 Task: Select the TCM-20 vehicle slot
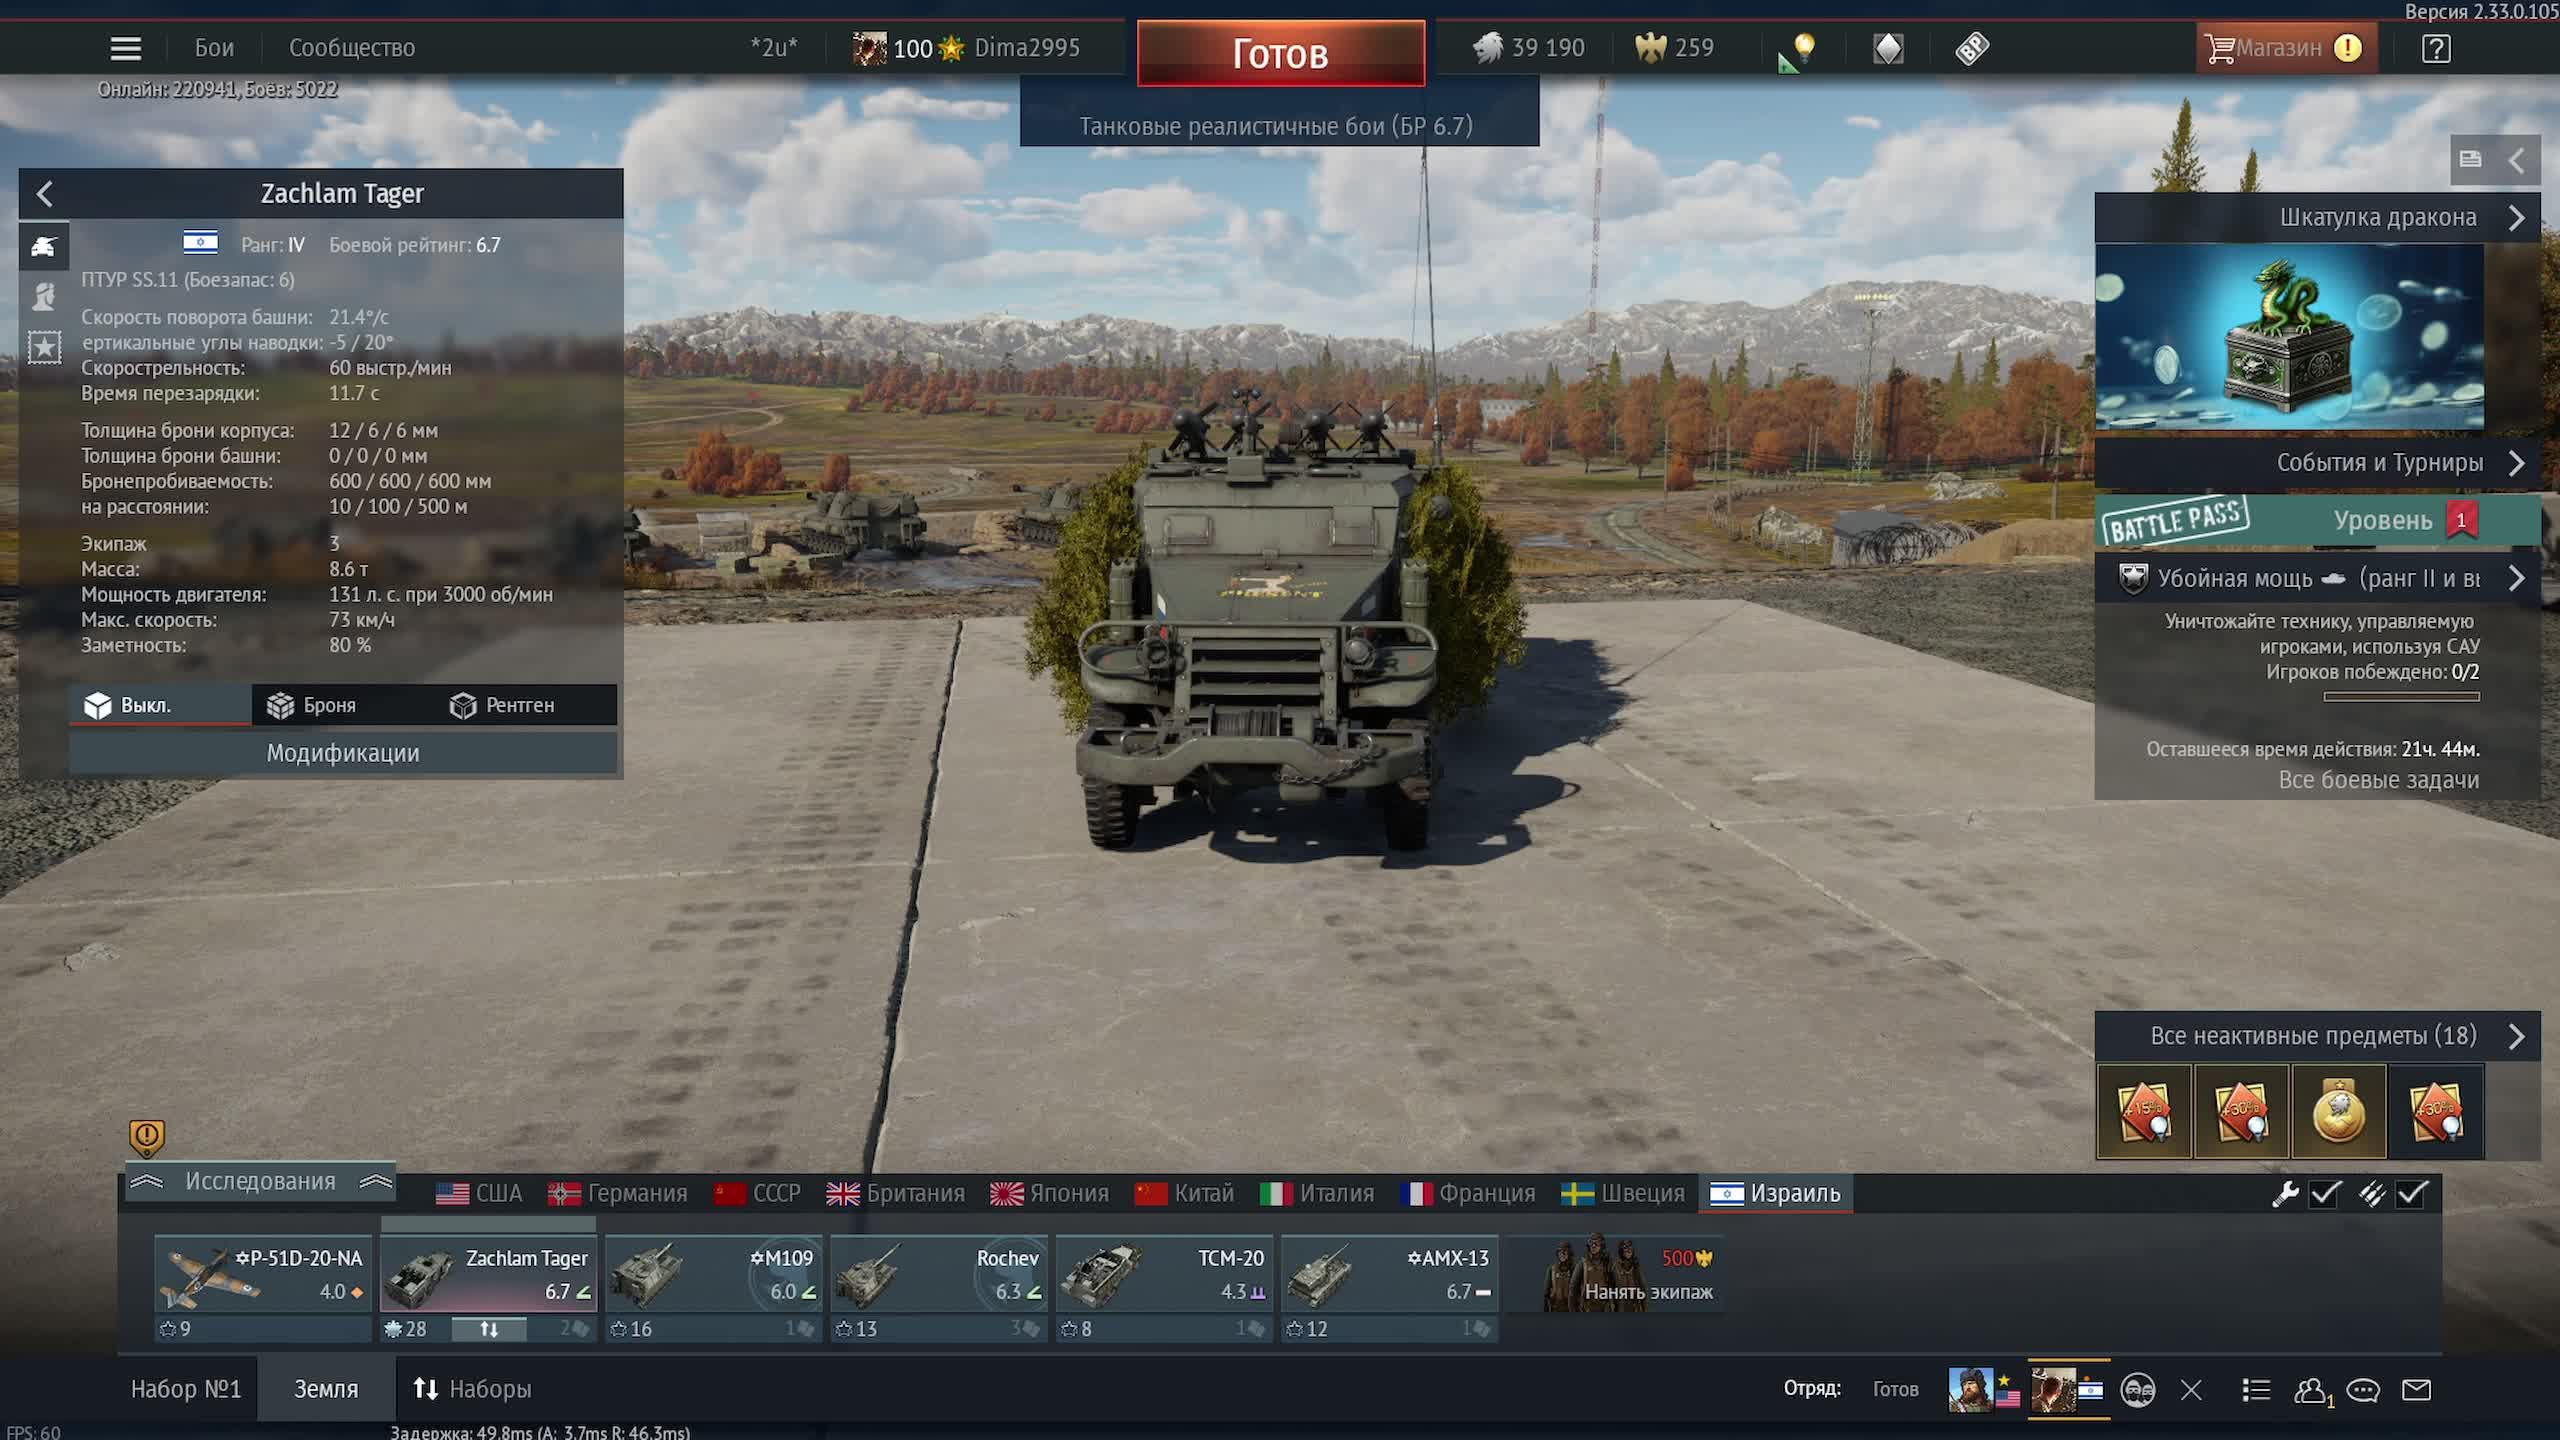1164,1275
